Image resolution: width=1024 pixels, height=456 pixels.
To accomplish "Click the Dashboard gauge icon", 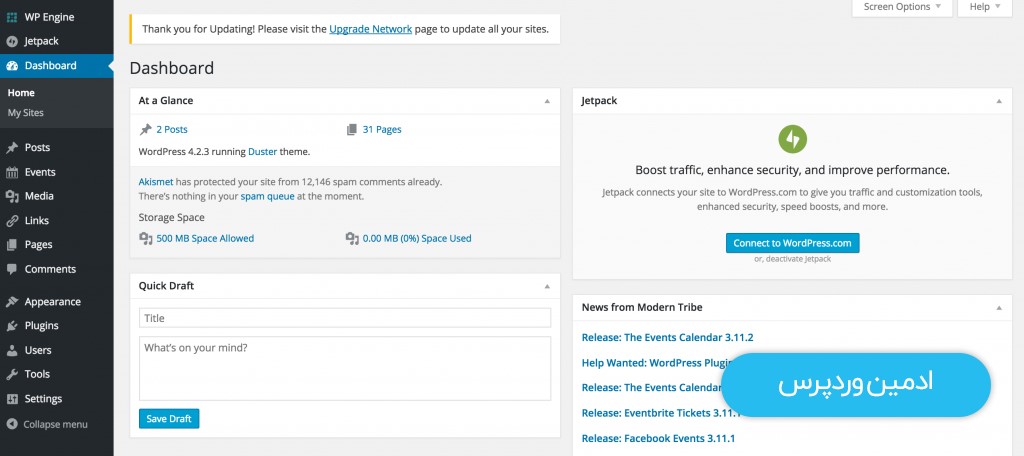I will tap(12, 65).
